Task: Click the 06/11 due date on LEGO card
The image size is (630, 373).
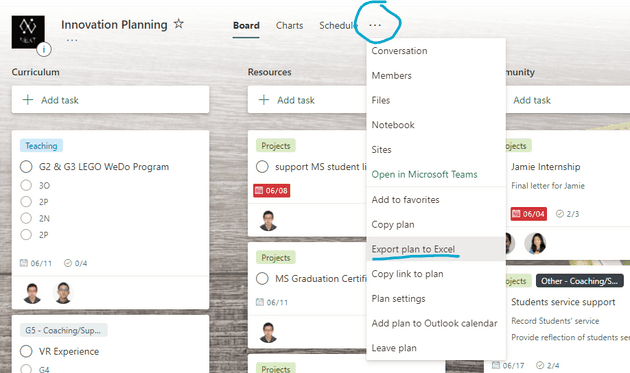Action: [36, 263]
